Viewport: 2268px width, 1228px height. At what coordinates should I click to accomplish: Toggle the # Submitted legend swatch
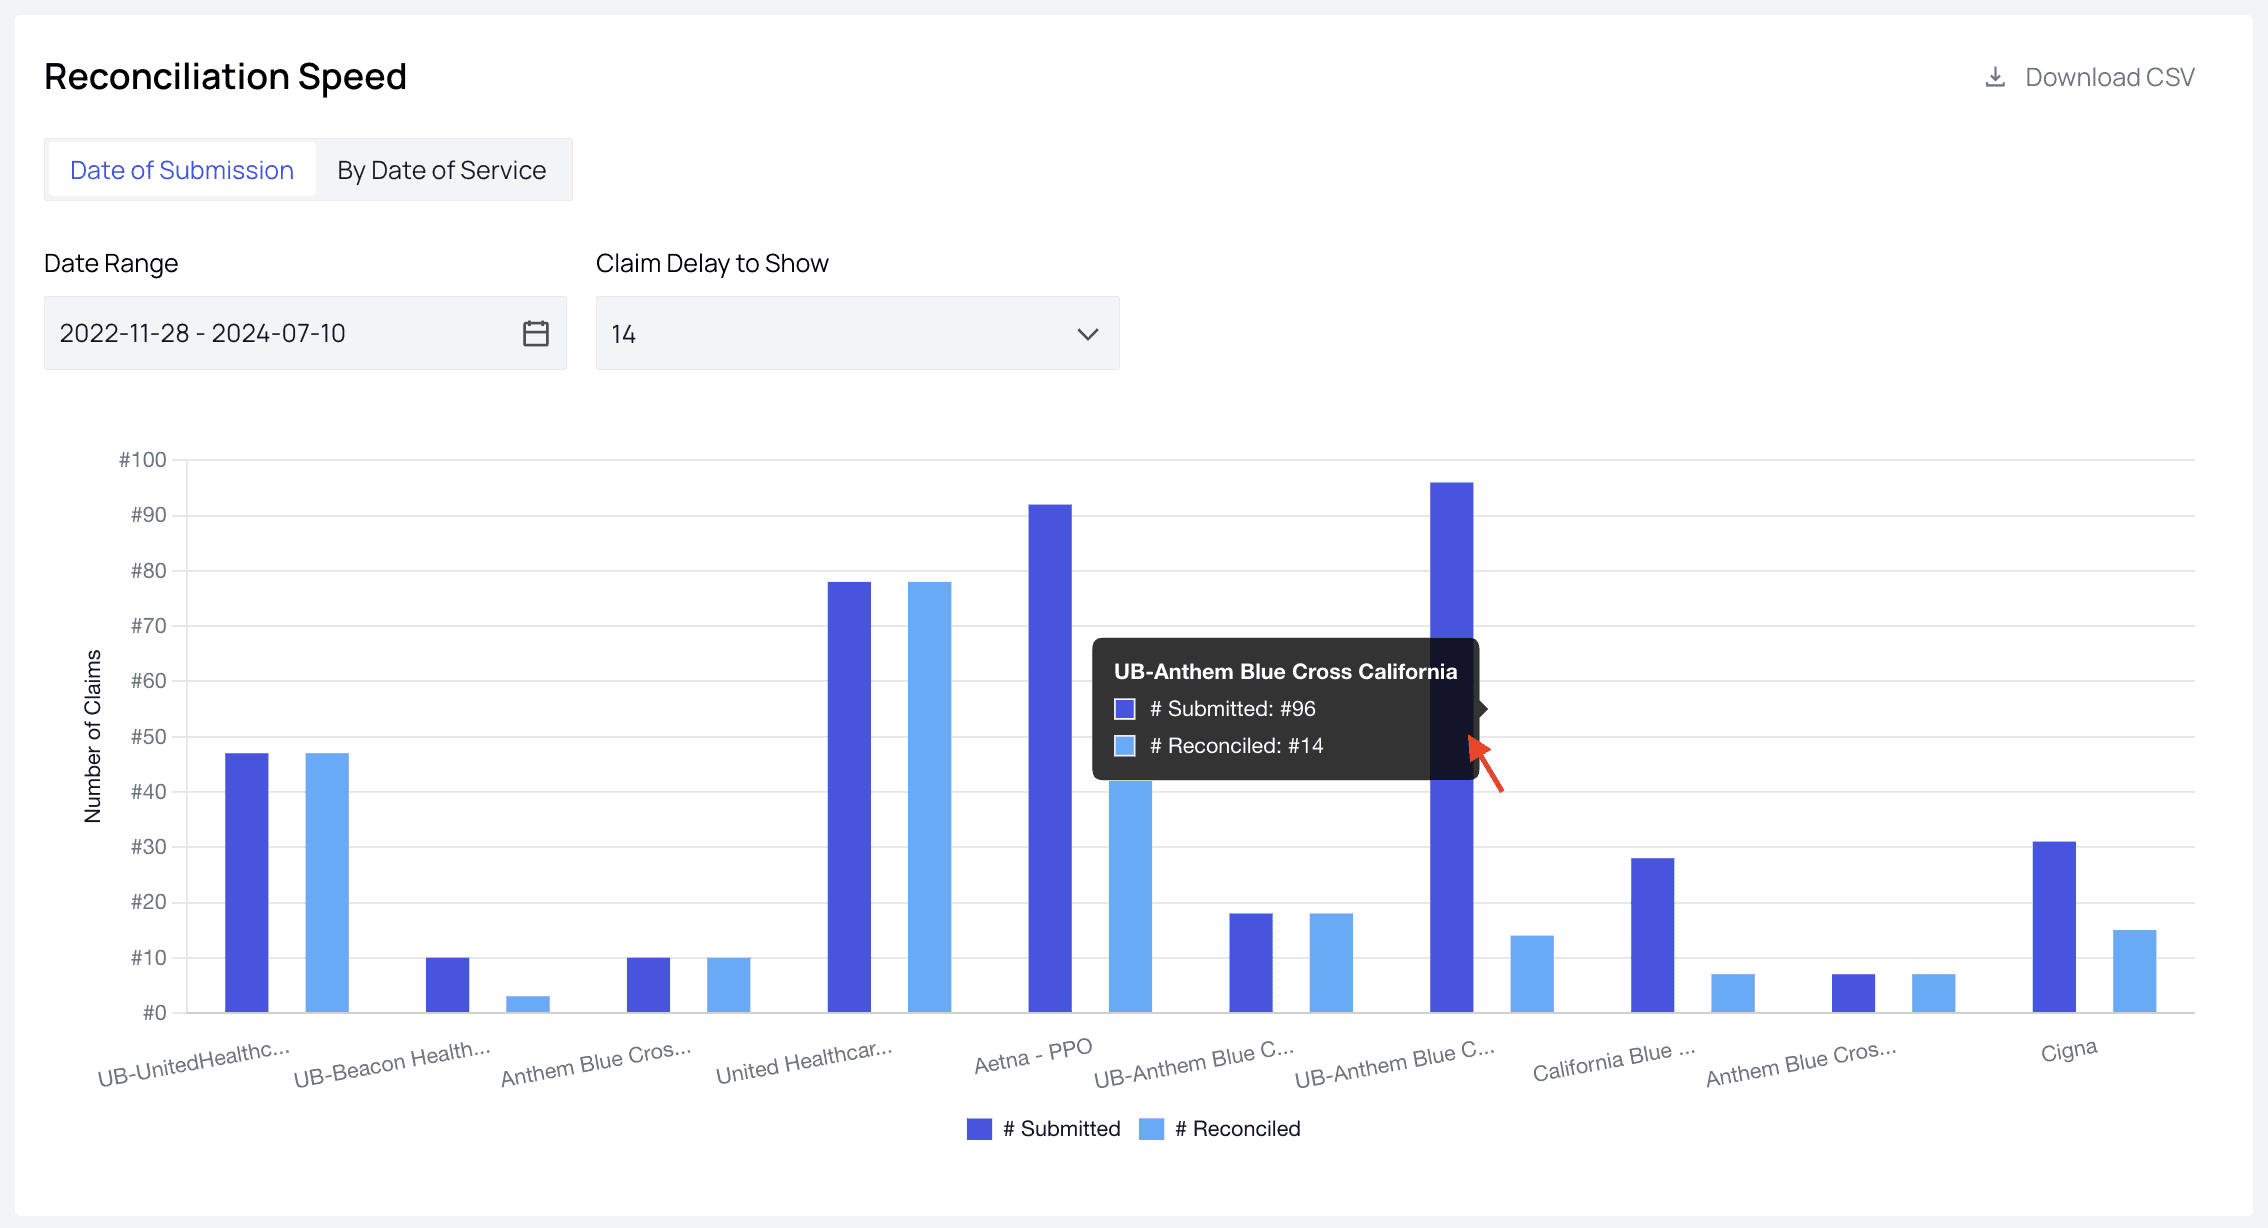(979, 1129)
